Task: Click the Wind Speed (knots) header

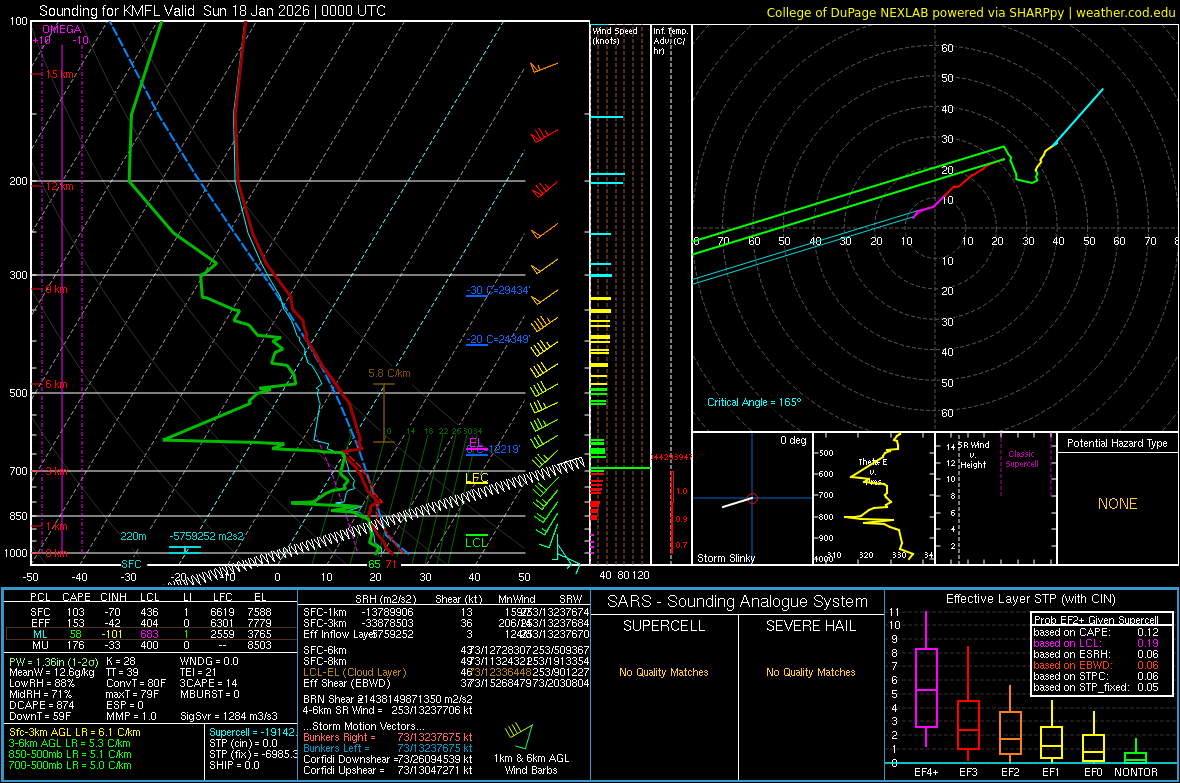Action: click(615, 35)
